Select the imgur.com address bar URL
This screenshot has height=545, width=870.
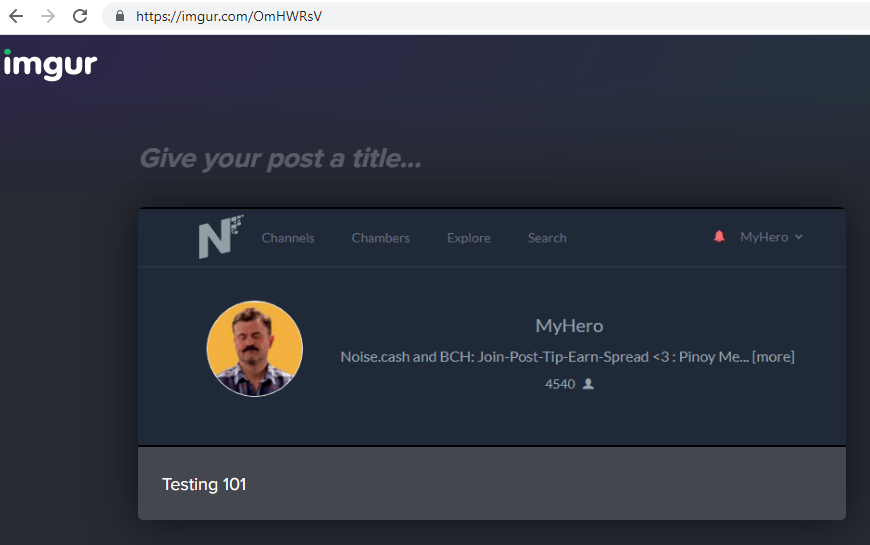[x=229, y=16]
